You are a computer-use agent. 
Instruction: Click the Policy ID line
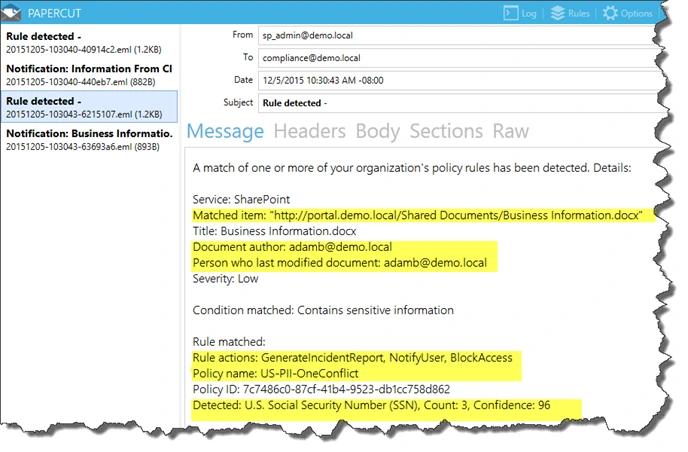coord(321,389)
